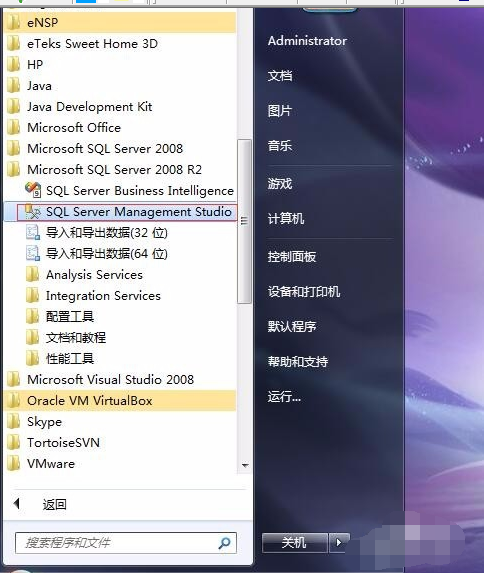Click the Analysis Services folder icon
This screenshot has height=573, width=484.
(x=33, y=274)
